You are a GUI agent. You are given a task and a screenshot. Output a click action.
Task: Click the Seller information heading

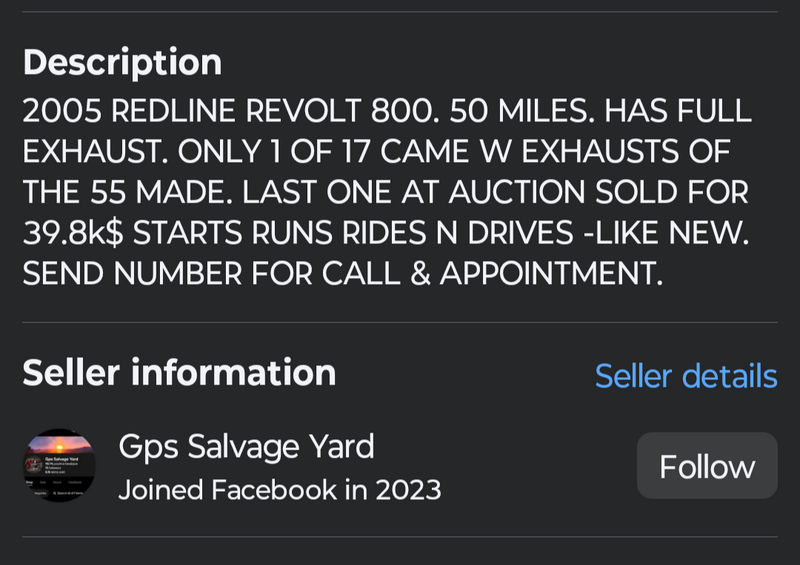pyautogui.click(x=180, y=373)
